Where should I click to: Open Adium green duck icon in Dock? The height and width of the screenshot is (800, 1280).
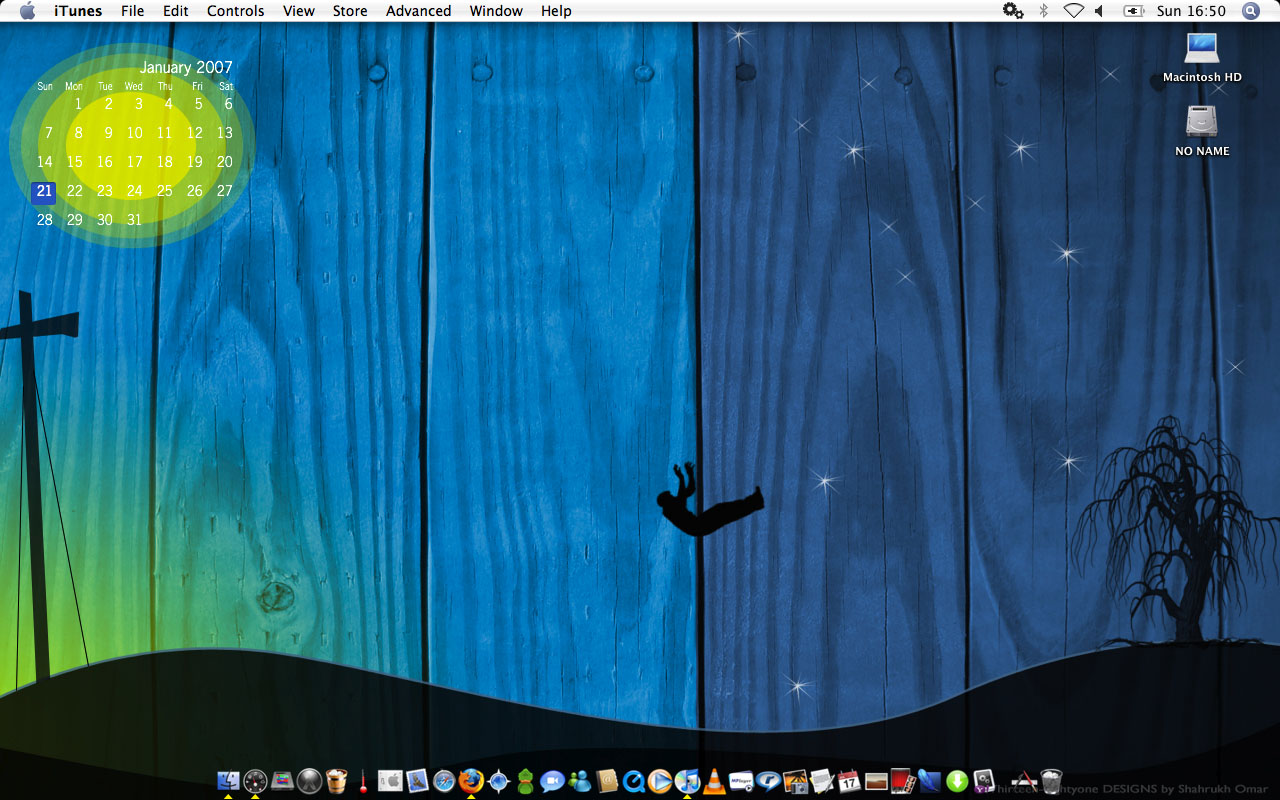[x=525, y=781]
